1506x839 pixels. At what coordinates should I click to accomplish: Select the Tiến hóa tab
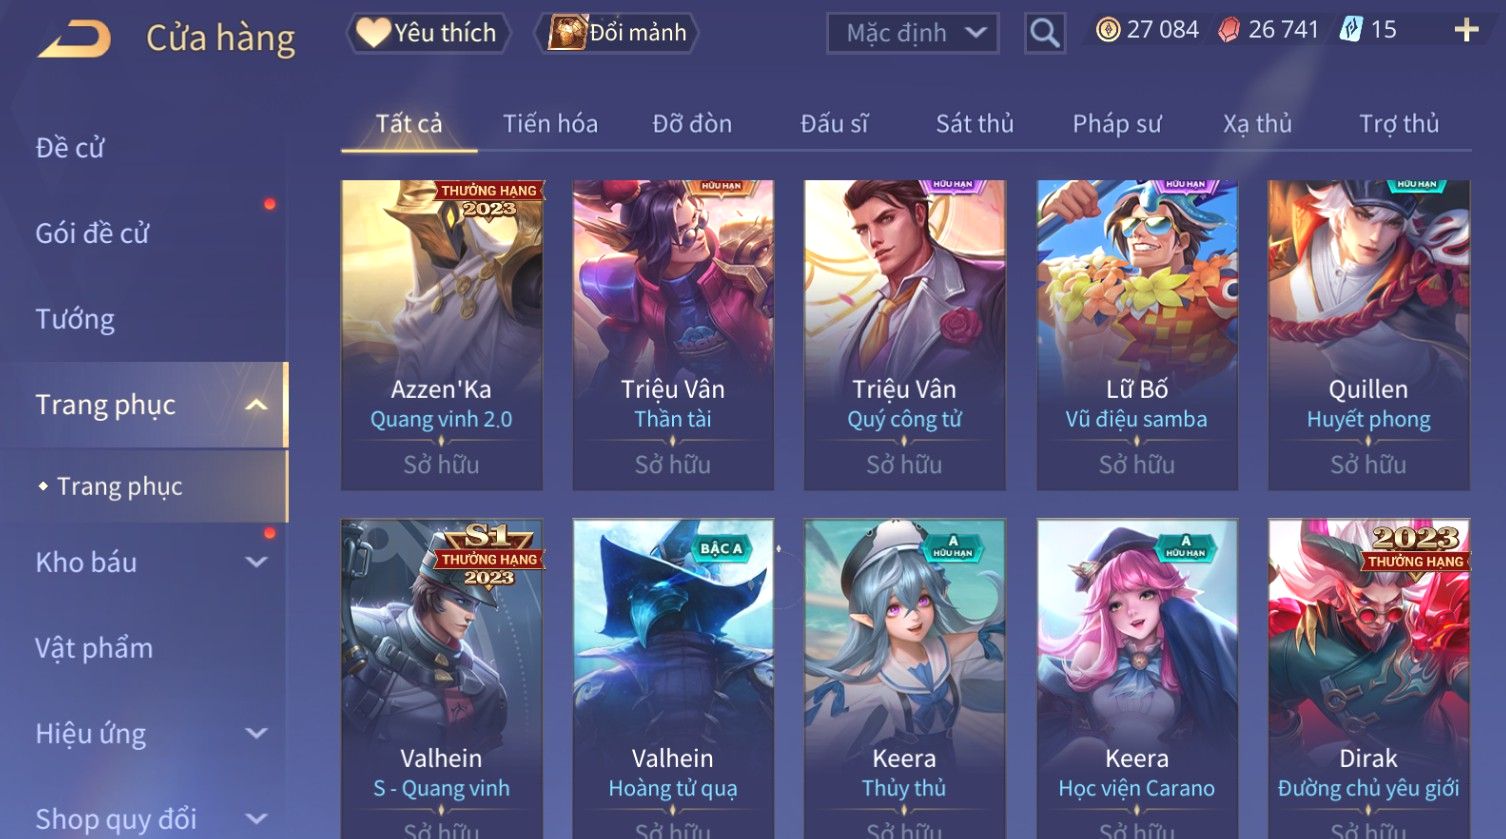[550, 124]
